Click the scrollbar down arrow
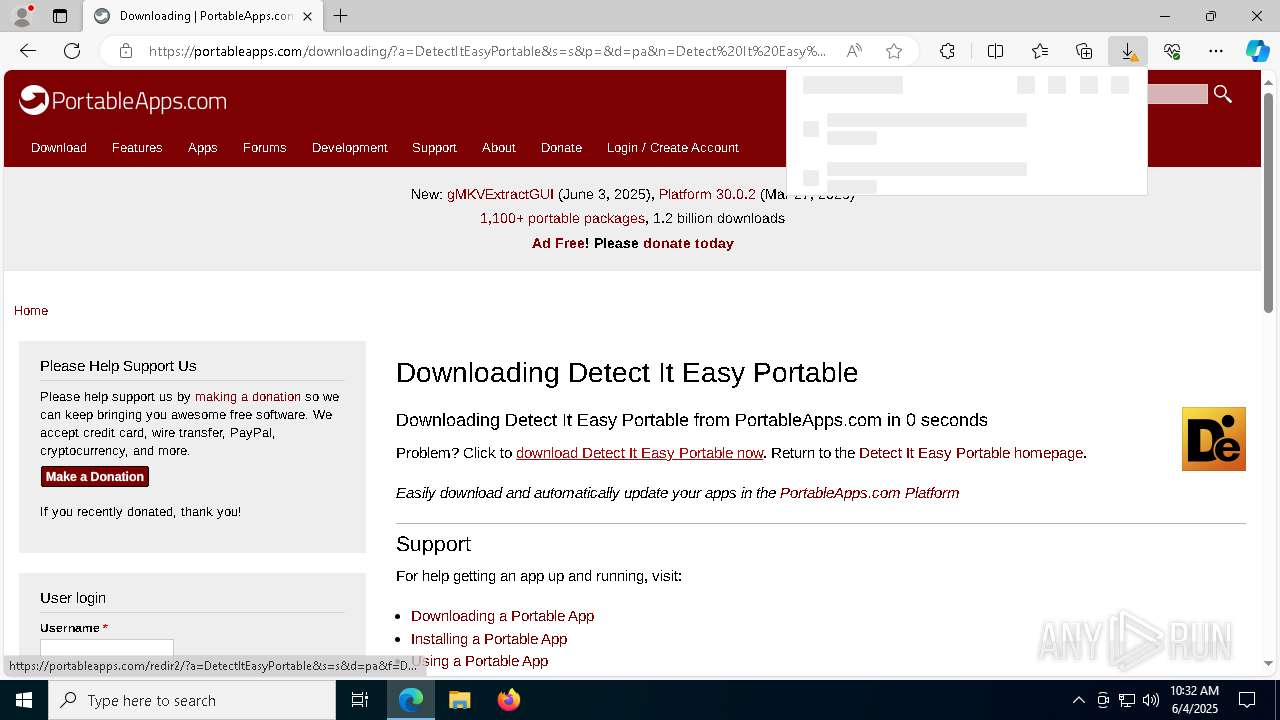 (x=1269, y=664)
